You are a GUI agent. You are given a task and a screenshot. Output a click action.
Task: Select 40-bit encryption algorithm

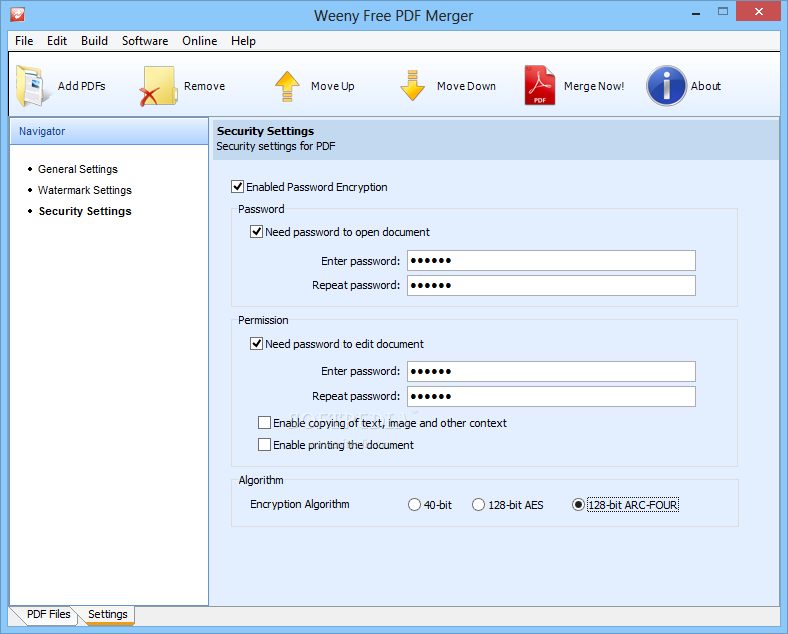[414, 504]
